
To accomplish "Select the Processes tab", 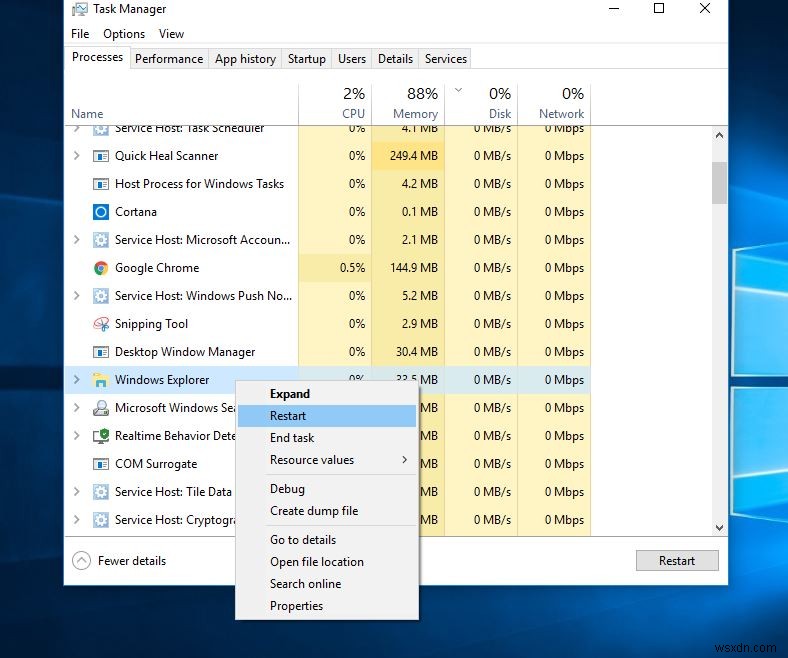I will point(97,57).
